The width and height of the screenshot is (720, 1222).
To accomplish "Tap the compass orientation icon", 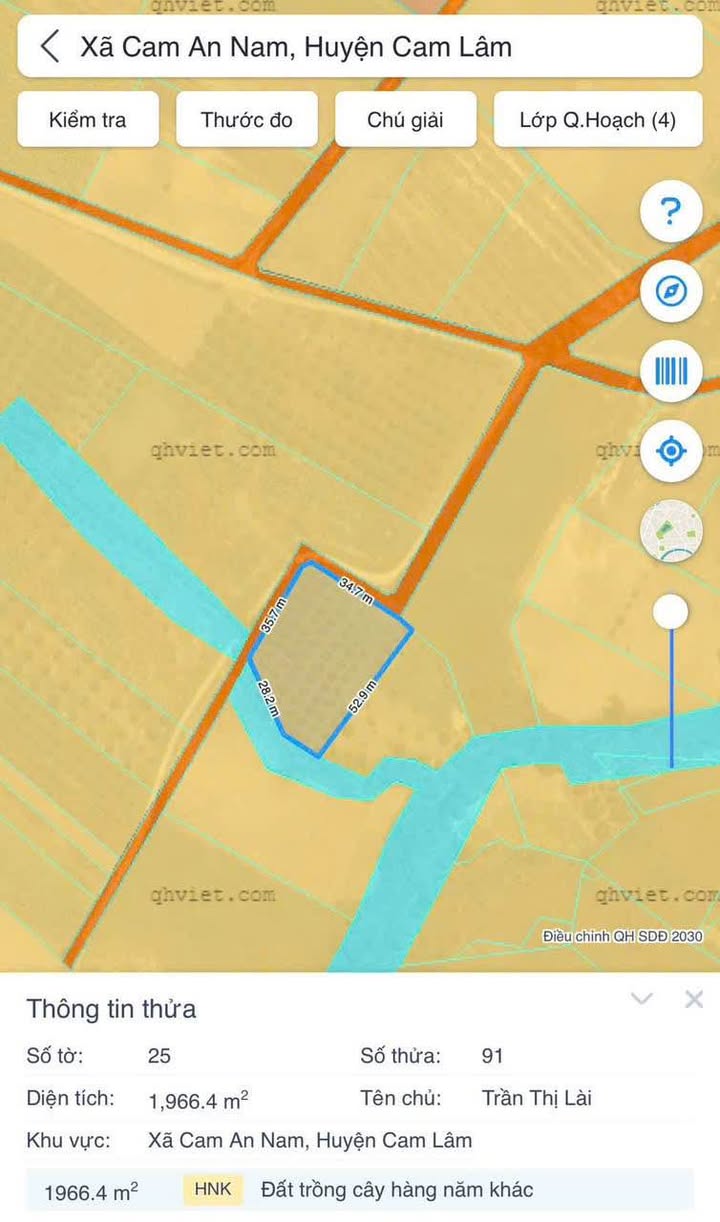I will pos(671,292).
